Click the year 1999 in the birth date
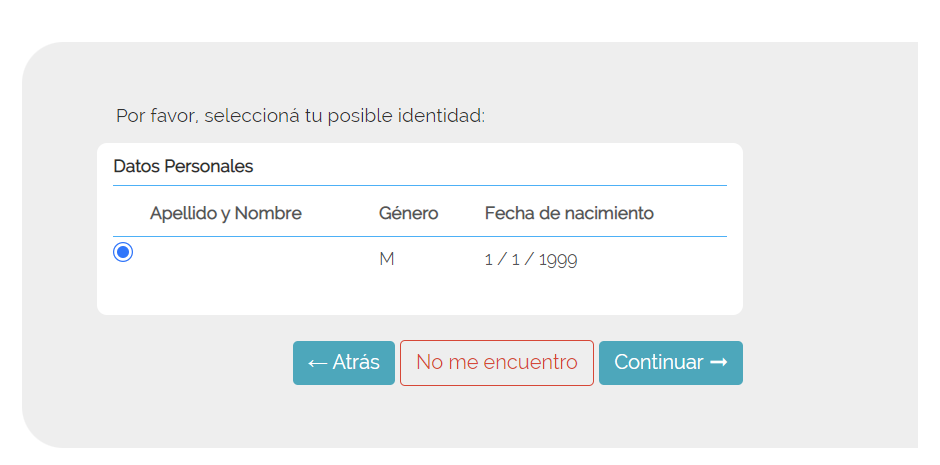Screen dimensions: 940x465 pyautogui.click(x=558, y=260)
